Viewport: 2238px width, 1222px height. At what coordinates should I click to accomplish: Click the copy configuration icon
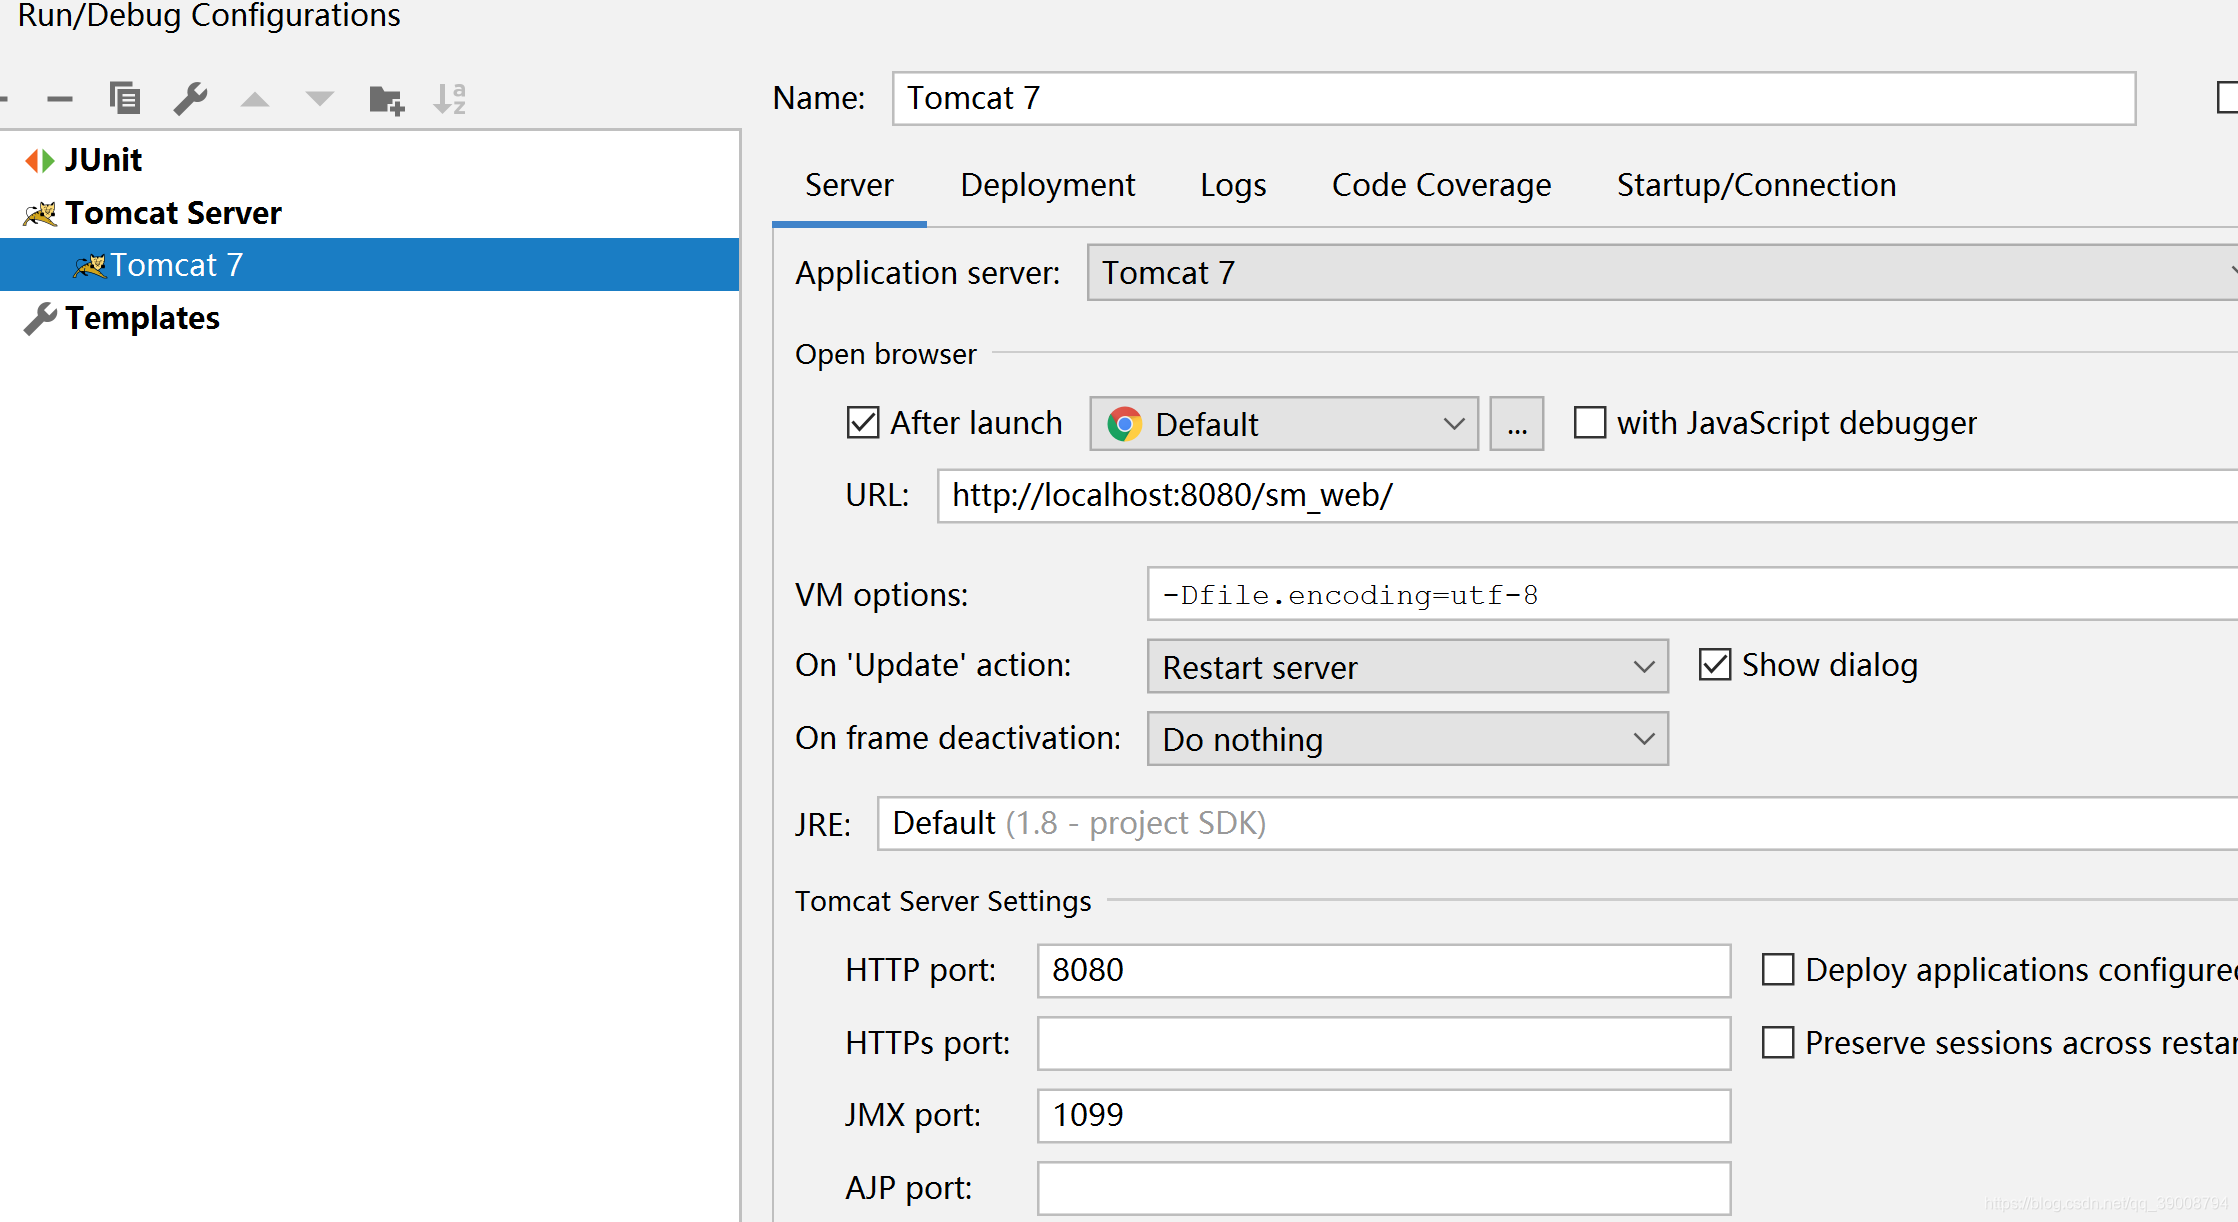[125, 98]
